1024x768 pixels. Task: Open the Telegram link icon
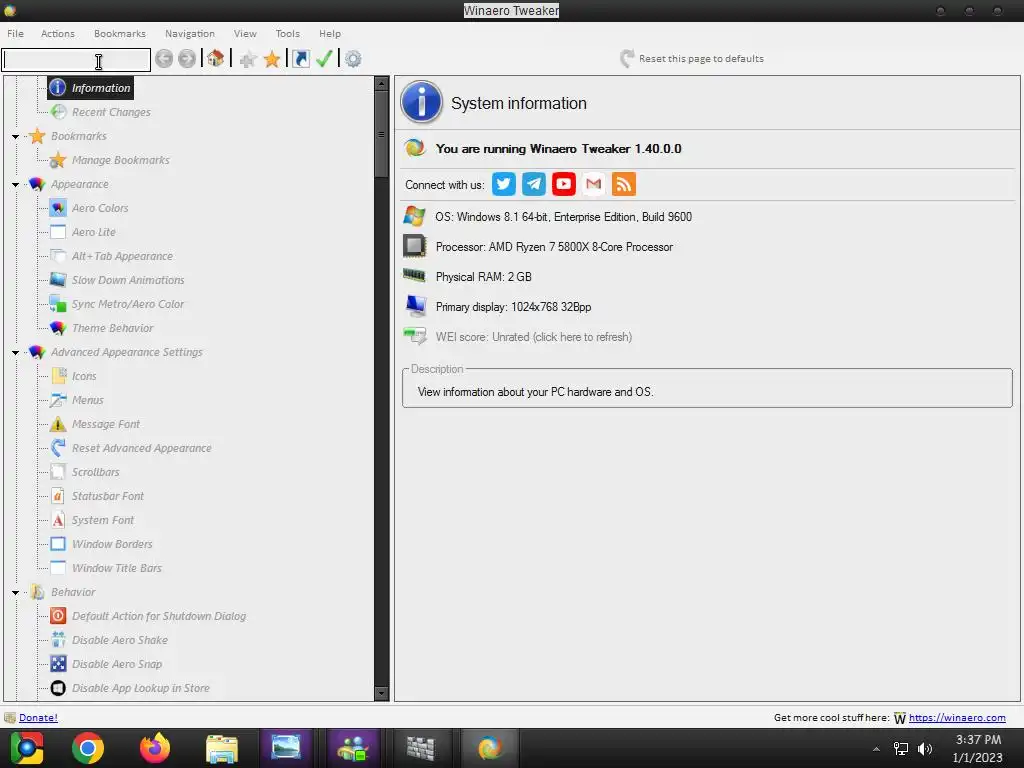tap(534, 184)
